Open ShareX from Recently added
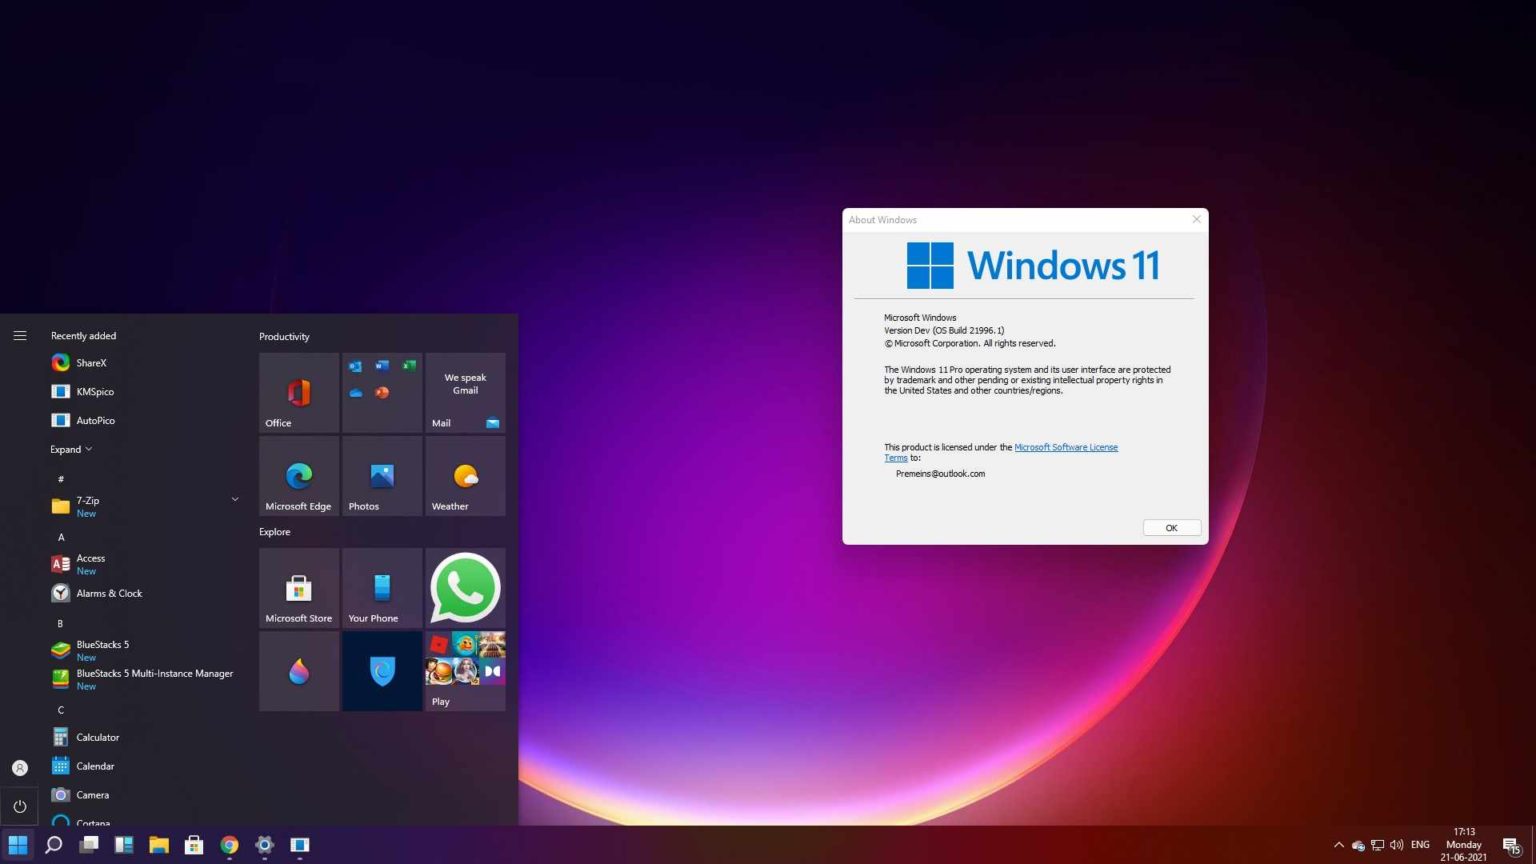Screen dimensions: 1536x864 click(x=91, y=362)
